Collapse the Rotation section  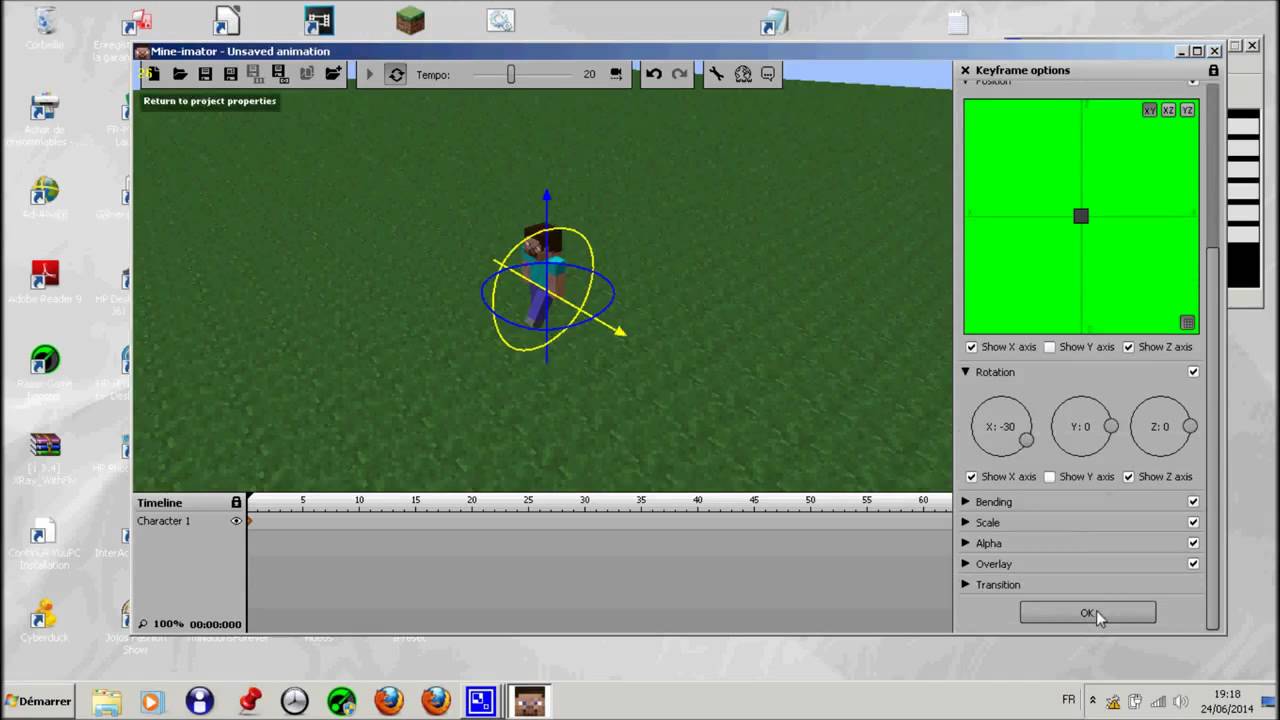pyautogui.click(x=966, y=372)
